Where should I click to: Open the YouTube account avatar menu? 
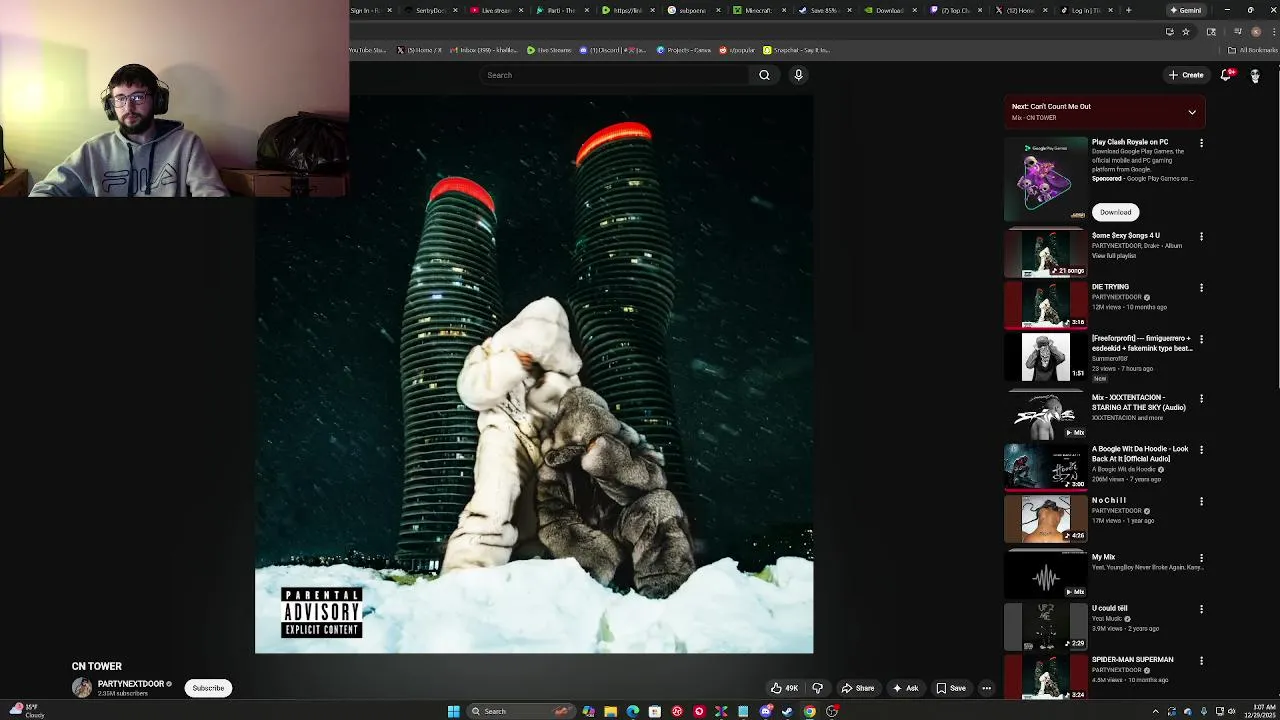coord(1255,75)
